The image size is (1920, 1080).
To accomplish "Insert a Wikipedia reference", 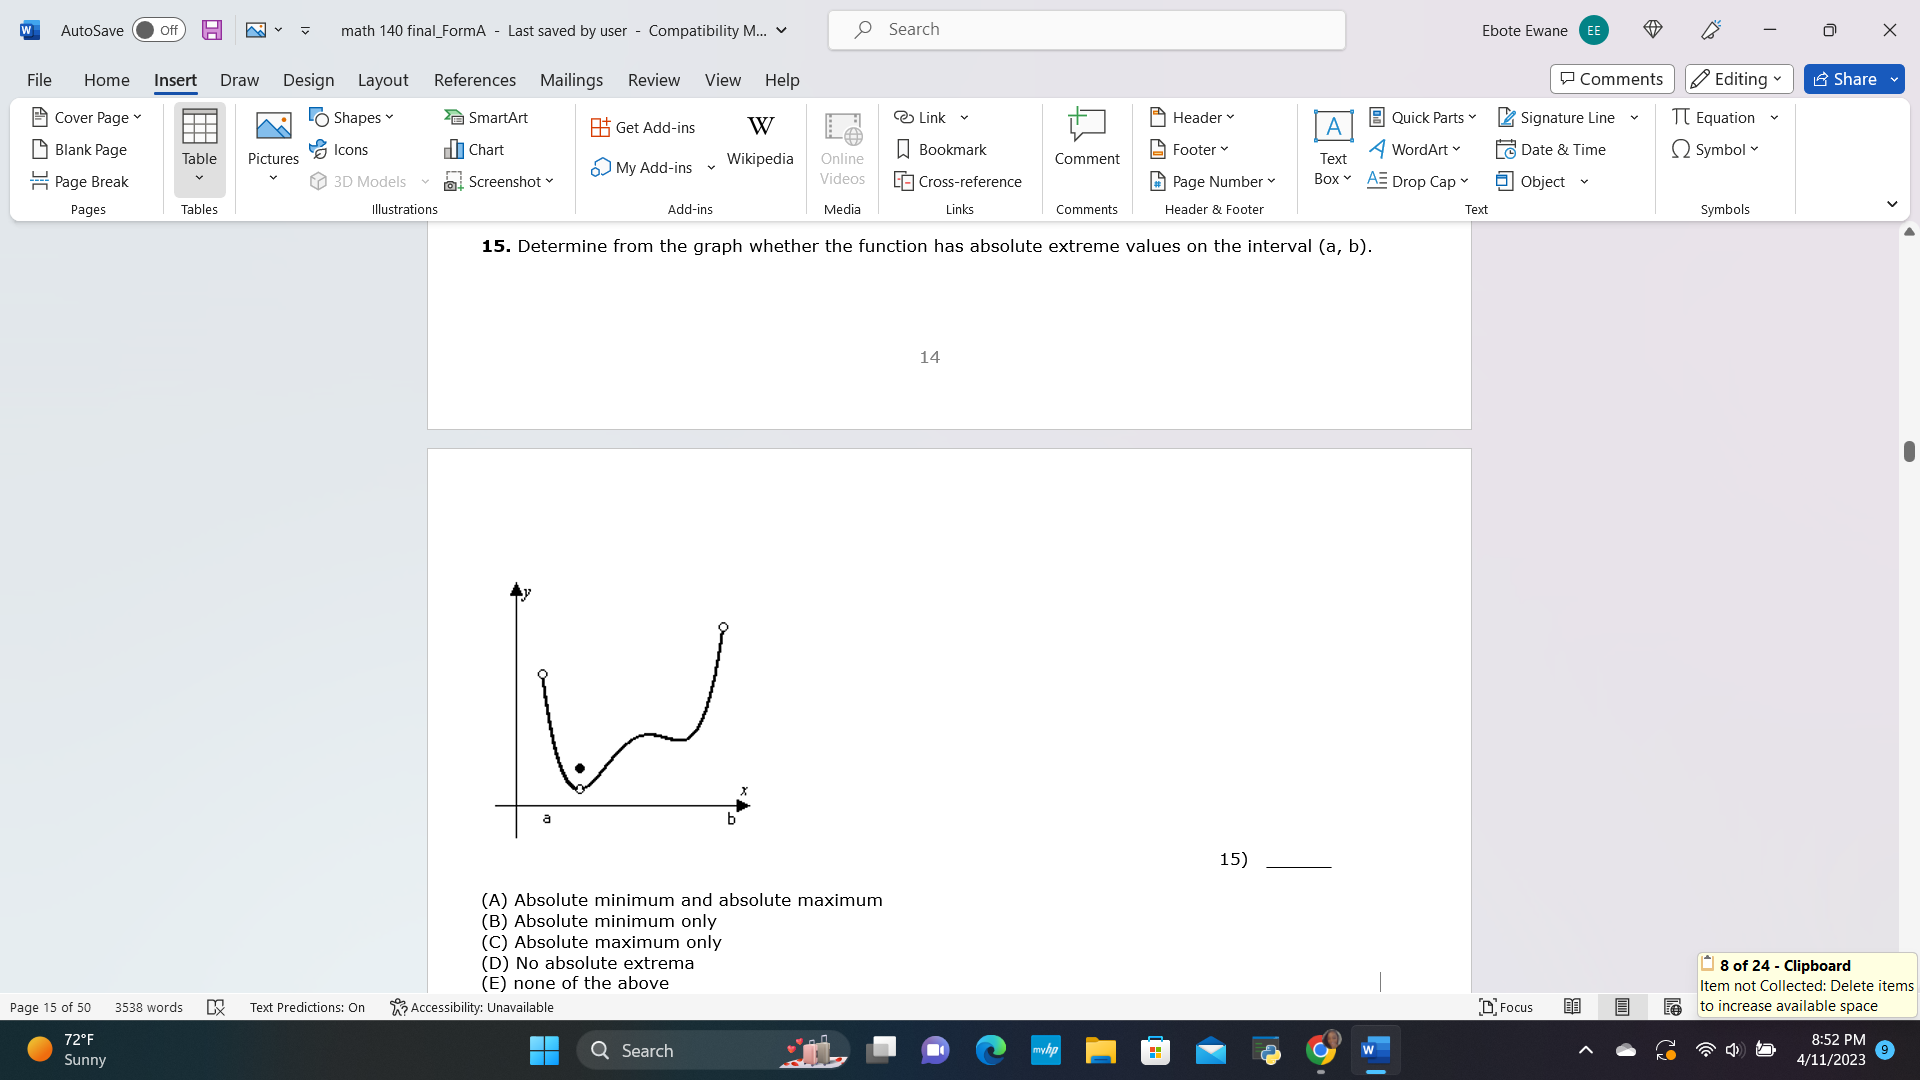I will (760, 140).
